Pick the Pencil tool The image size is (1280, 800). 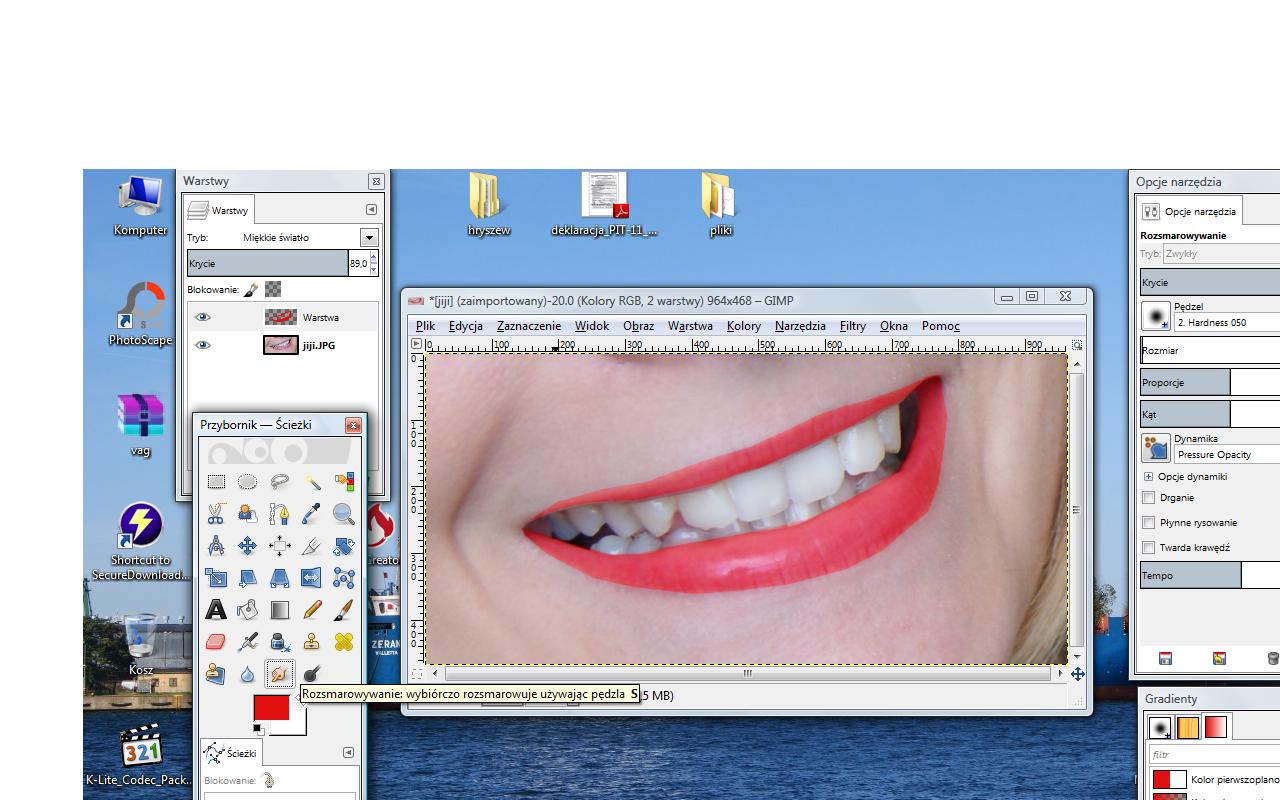(x=312, y=610)
